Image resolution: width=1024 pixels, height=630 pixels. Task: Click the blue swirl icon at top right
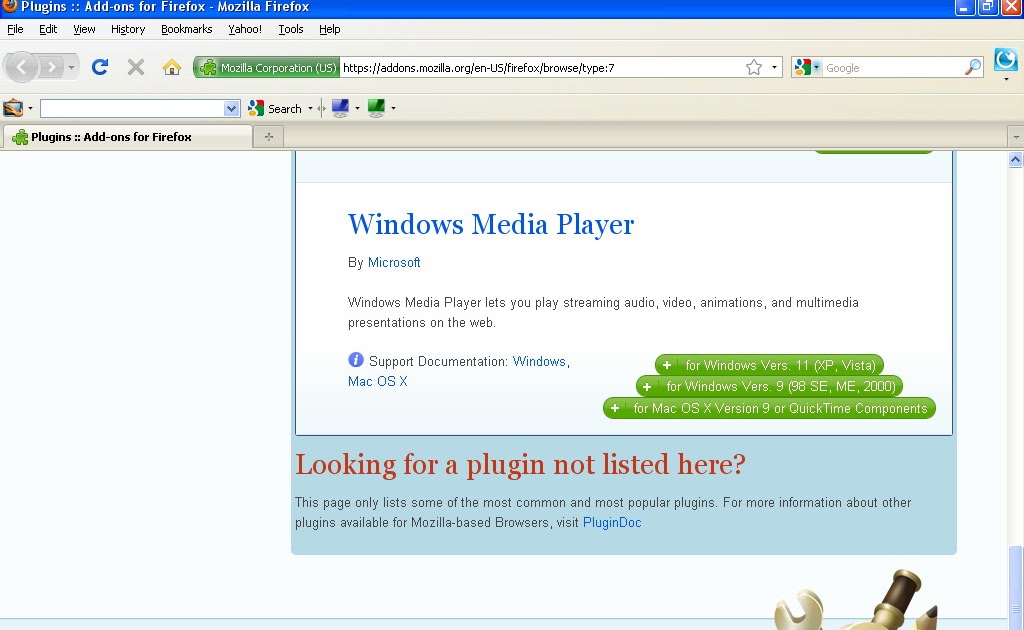click(x=1006, y=60)
